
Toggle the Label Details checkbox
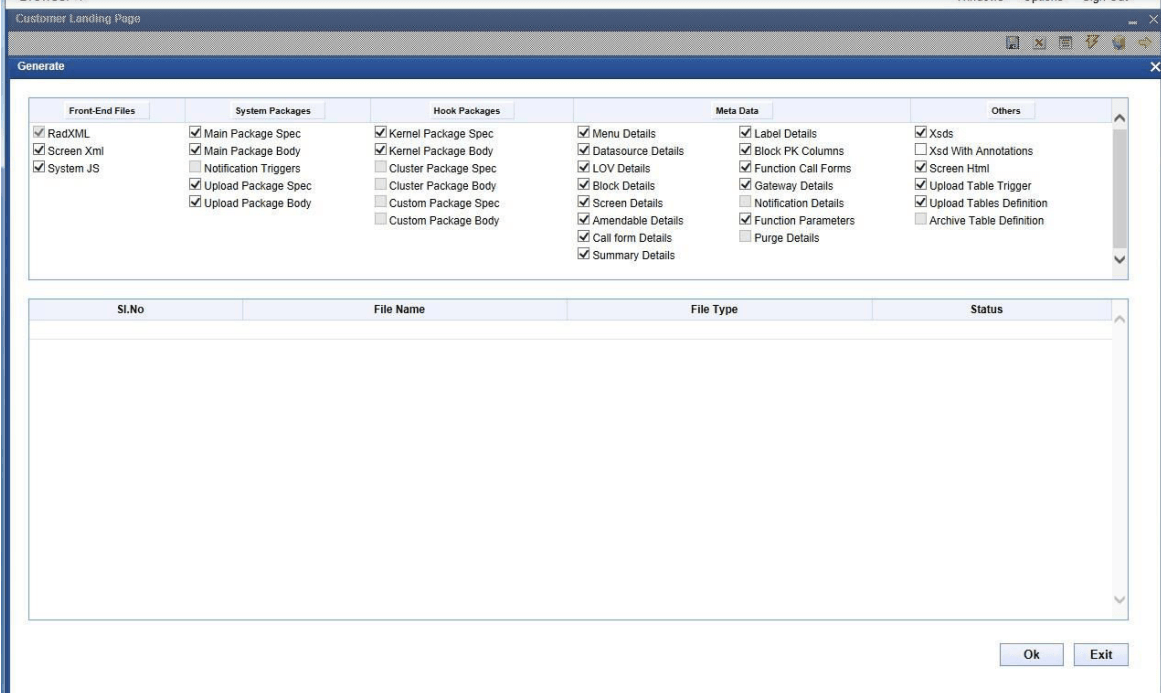click(746, 133)
